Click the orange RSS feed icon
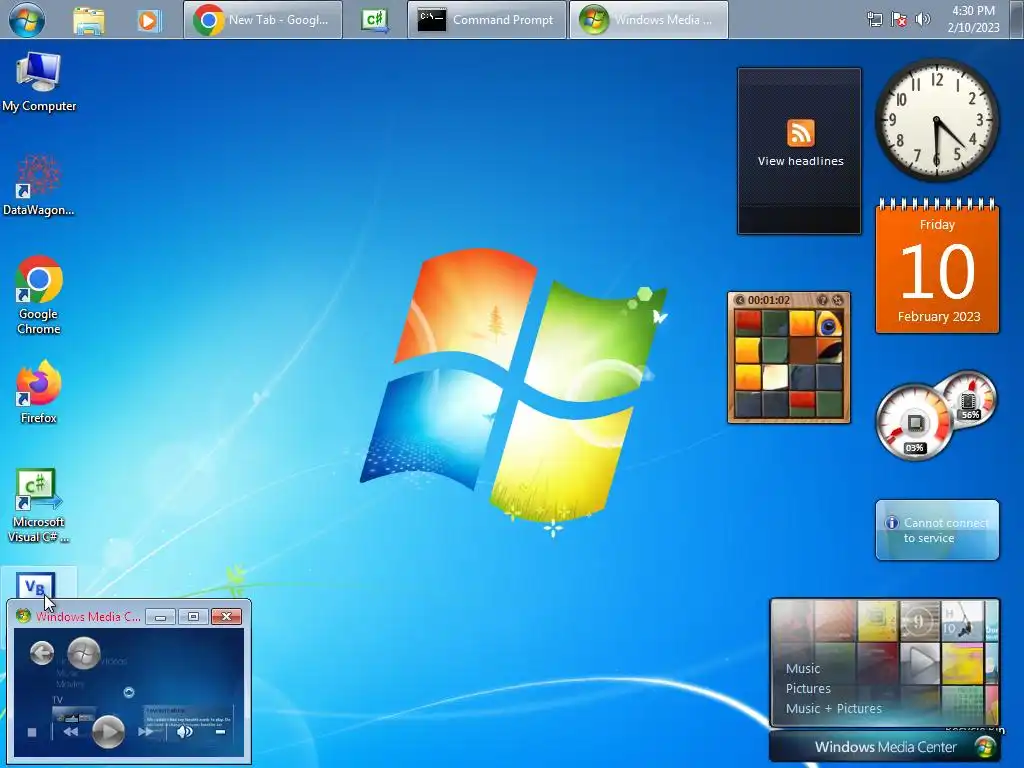 pyautogui.click(x=801, y=133)
